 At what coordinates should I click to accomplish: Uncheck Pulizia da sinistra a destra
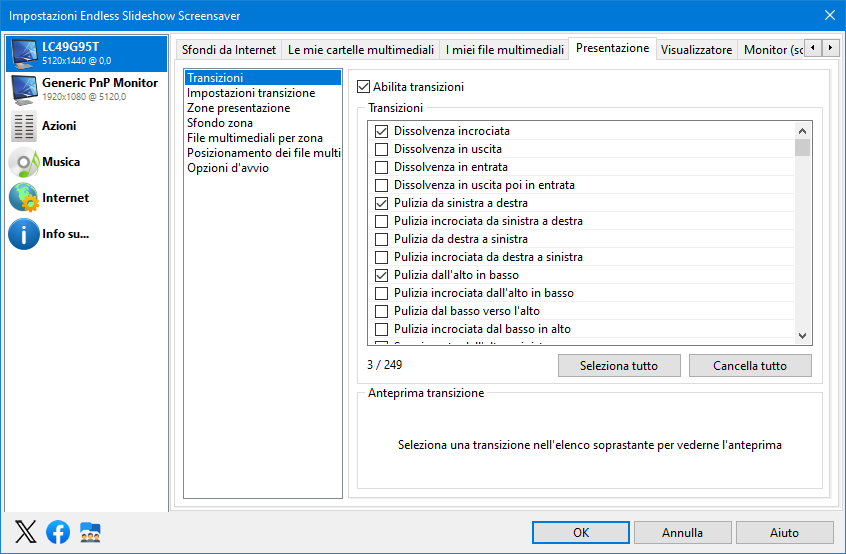(381, 203)
